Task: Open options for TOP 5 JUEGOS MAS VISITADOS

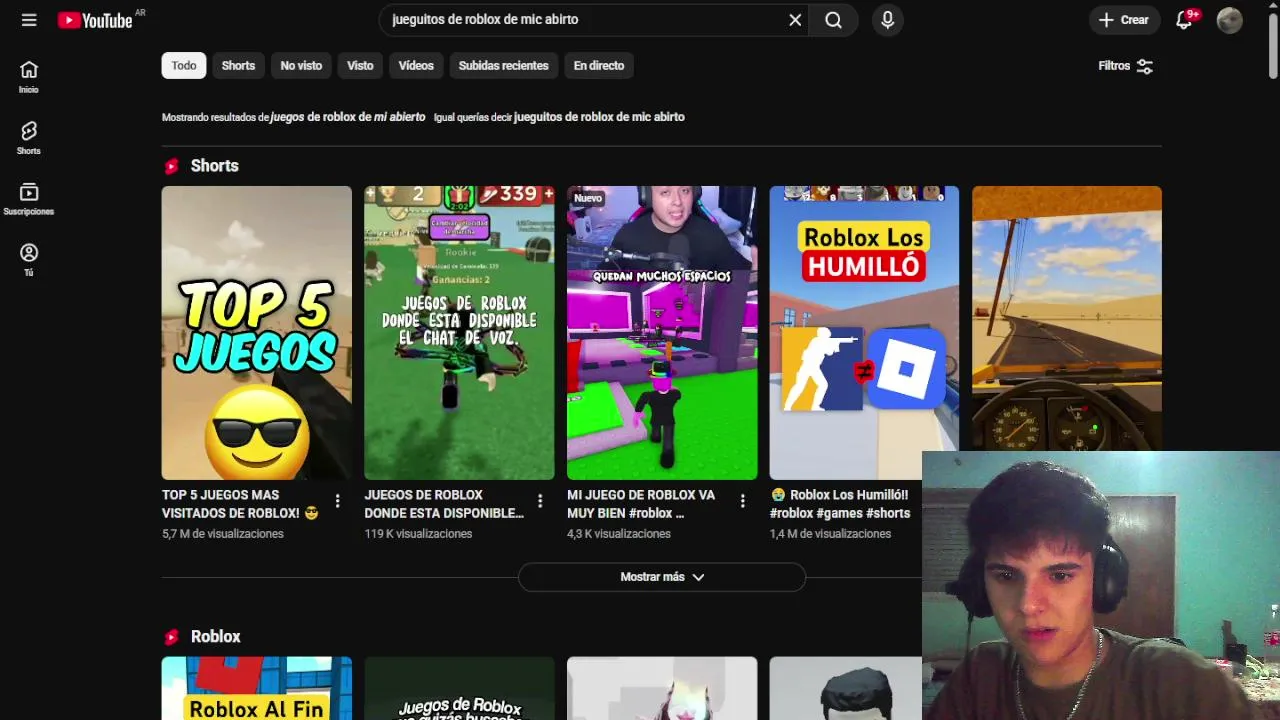Action: 337,501
